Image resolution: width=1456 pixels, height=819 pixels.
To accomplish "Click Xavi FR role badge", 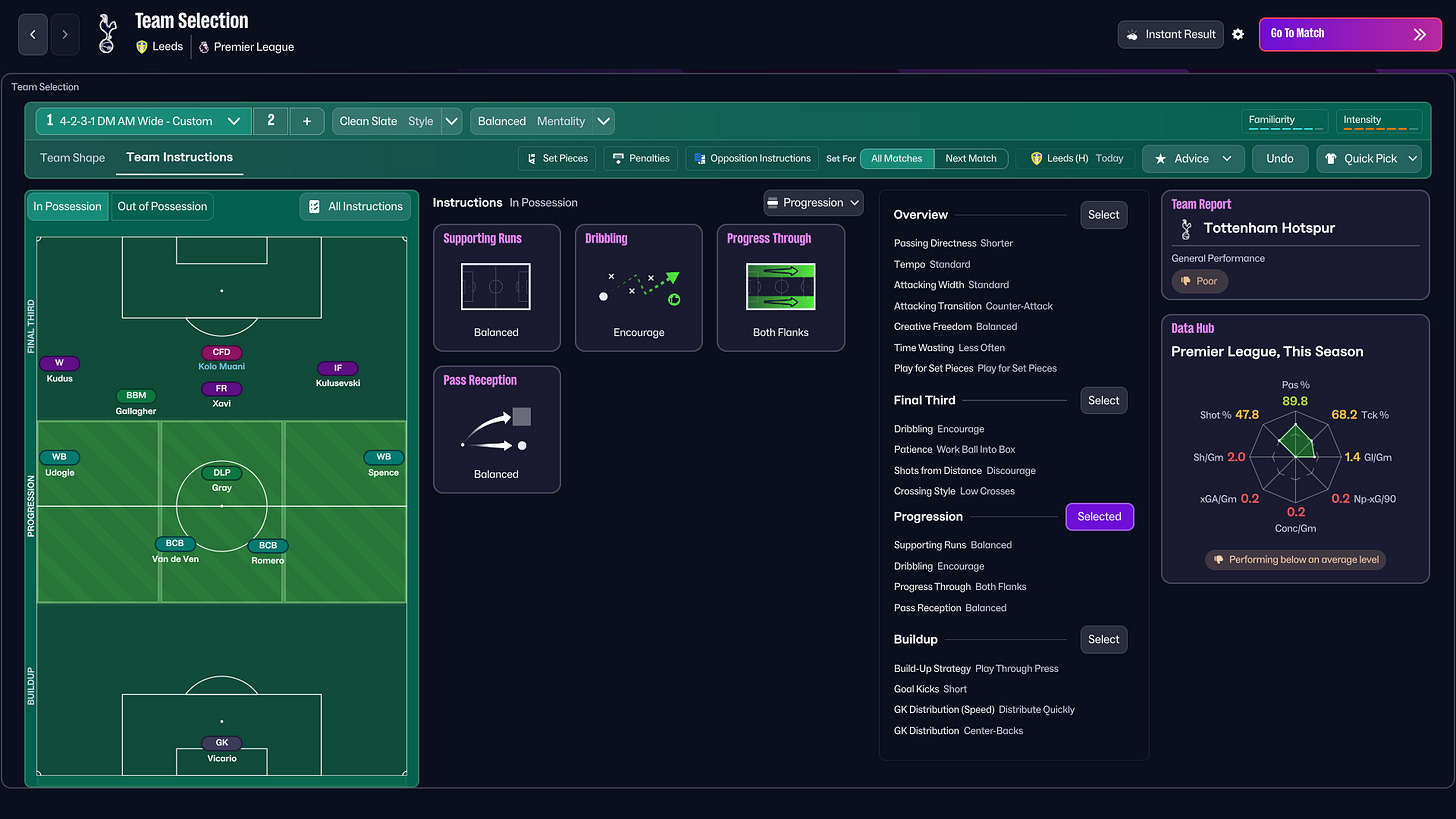I will (x=222, y=388).
